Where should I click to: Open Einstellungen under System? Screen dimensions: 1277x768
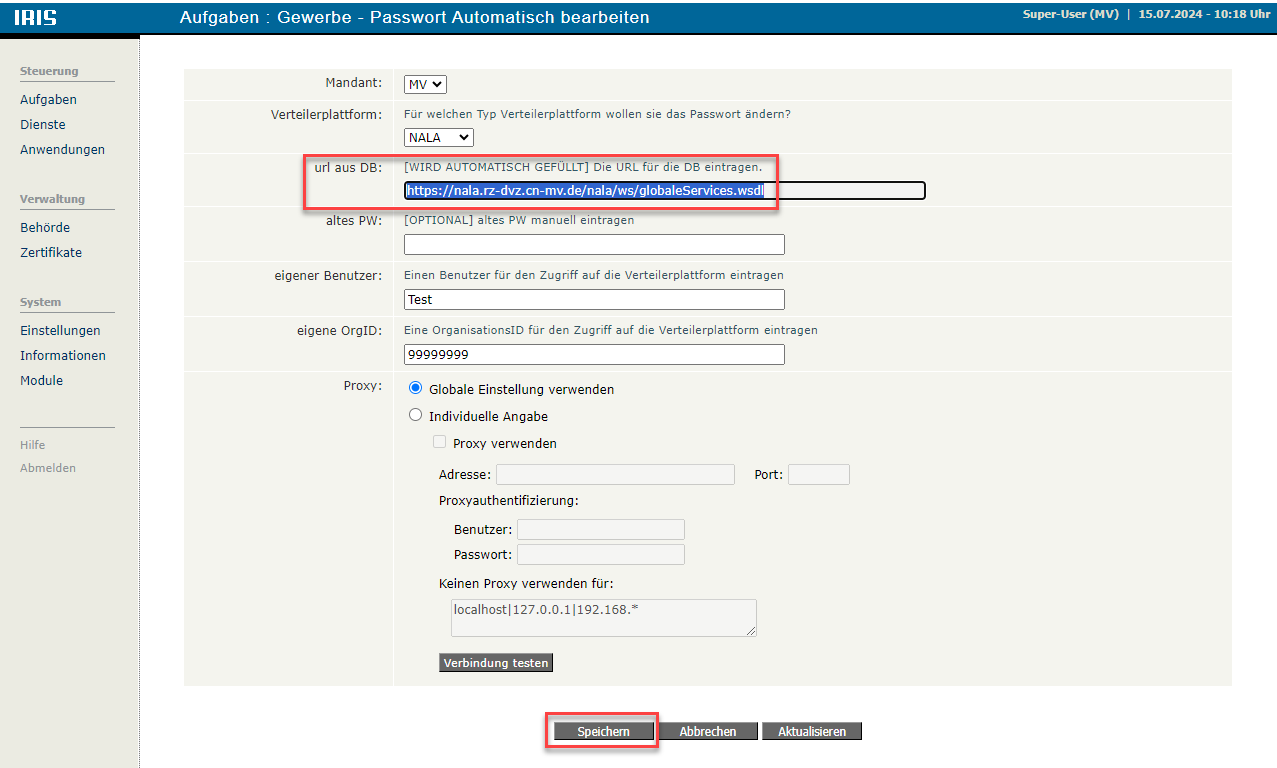click(60, 331)
